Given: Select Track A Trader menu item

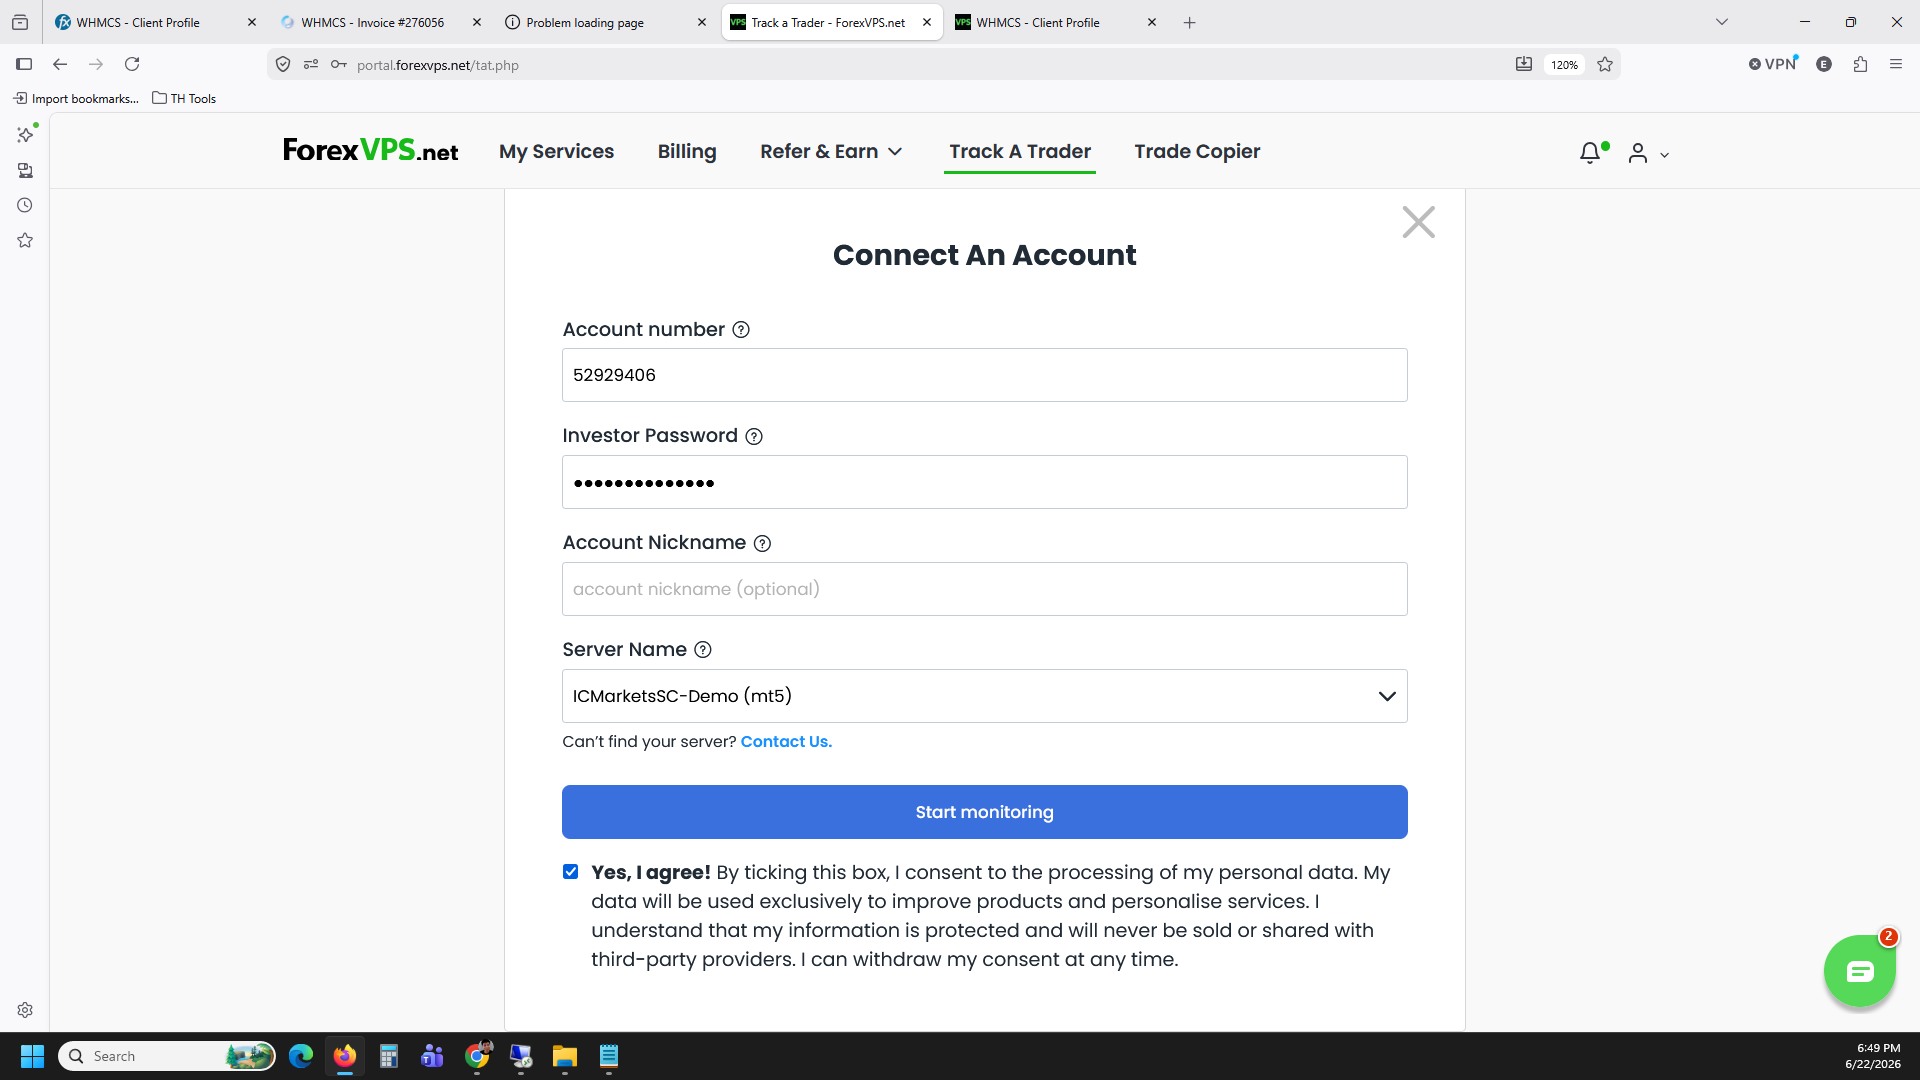Looking at the screenshot, I should [x=1020, y=152].
